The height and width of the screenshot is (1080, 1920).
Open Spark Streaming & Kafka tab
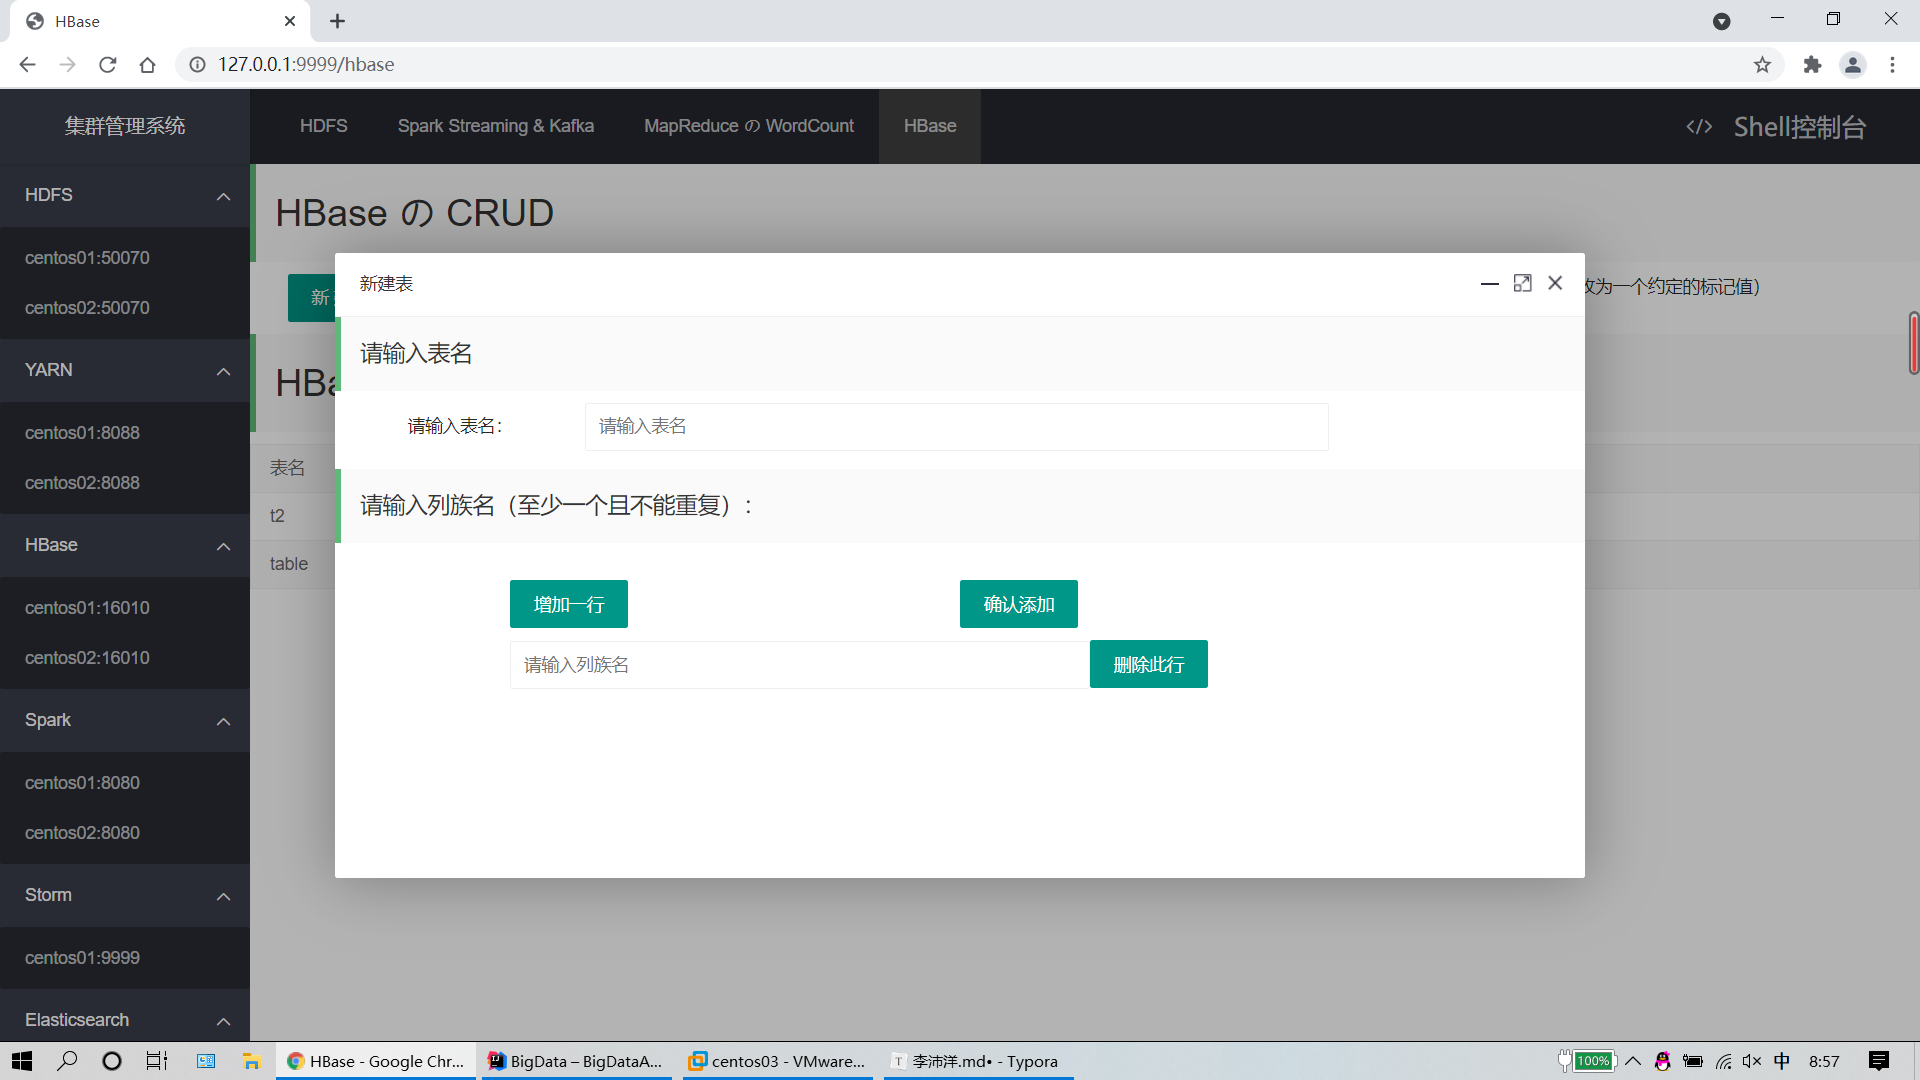496,126
